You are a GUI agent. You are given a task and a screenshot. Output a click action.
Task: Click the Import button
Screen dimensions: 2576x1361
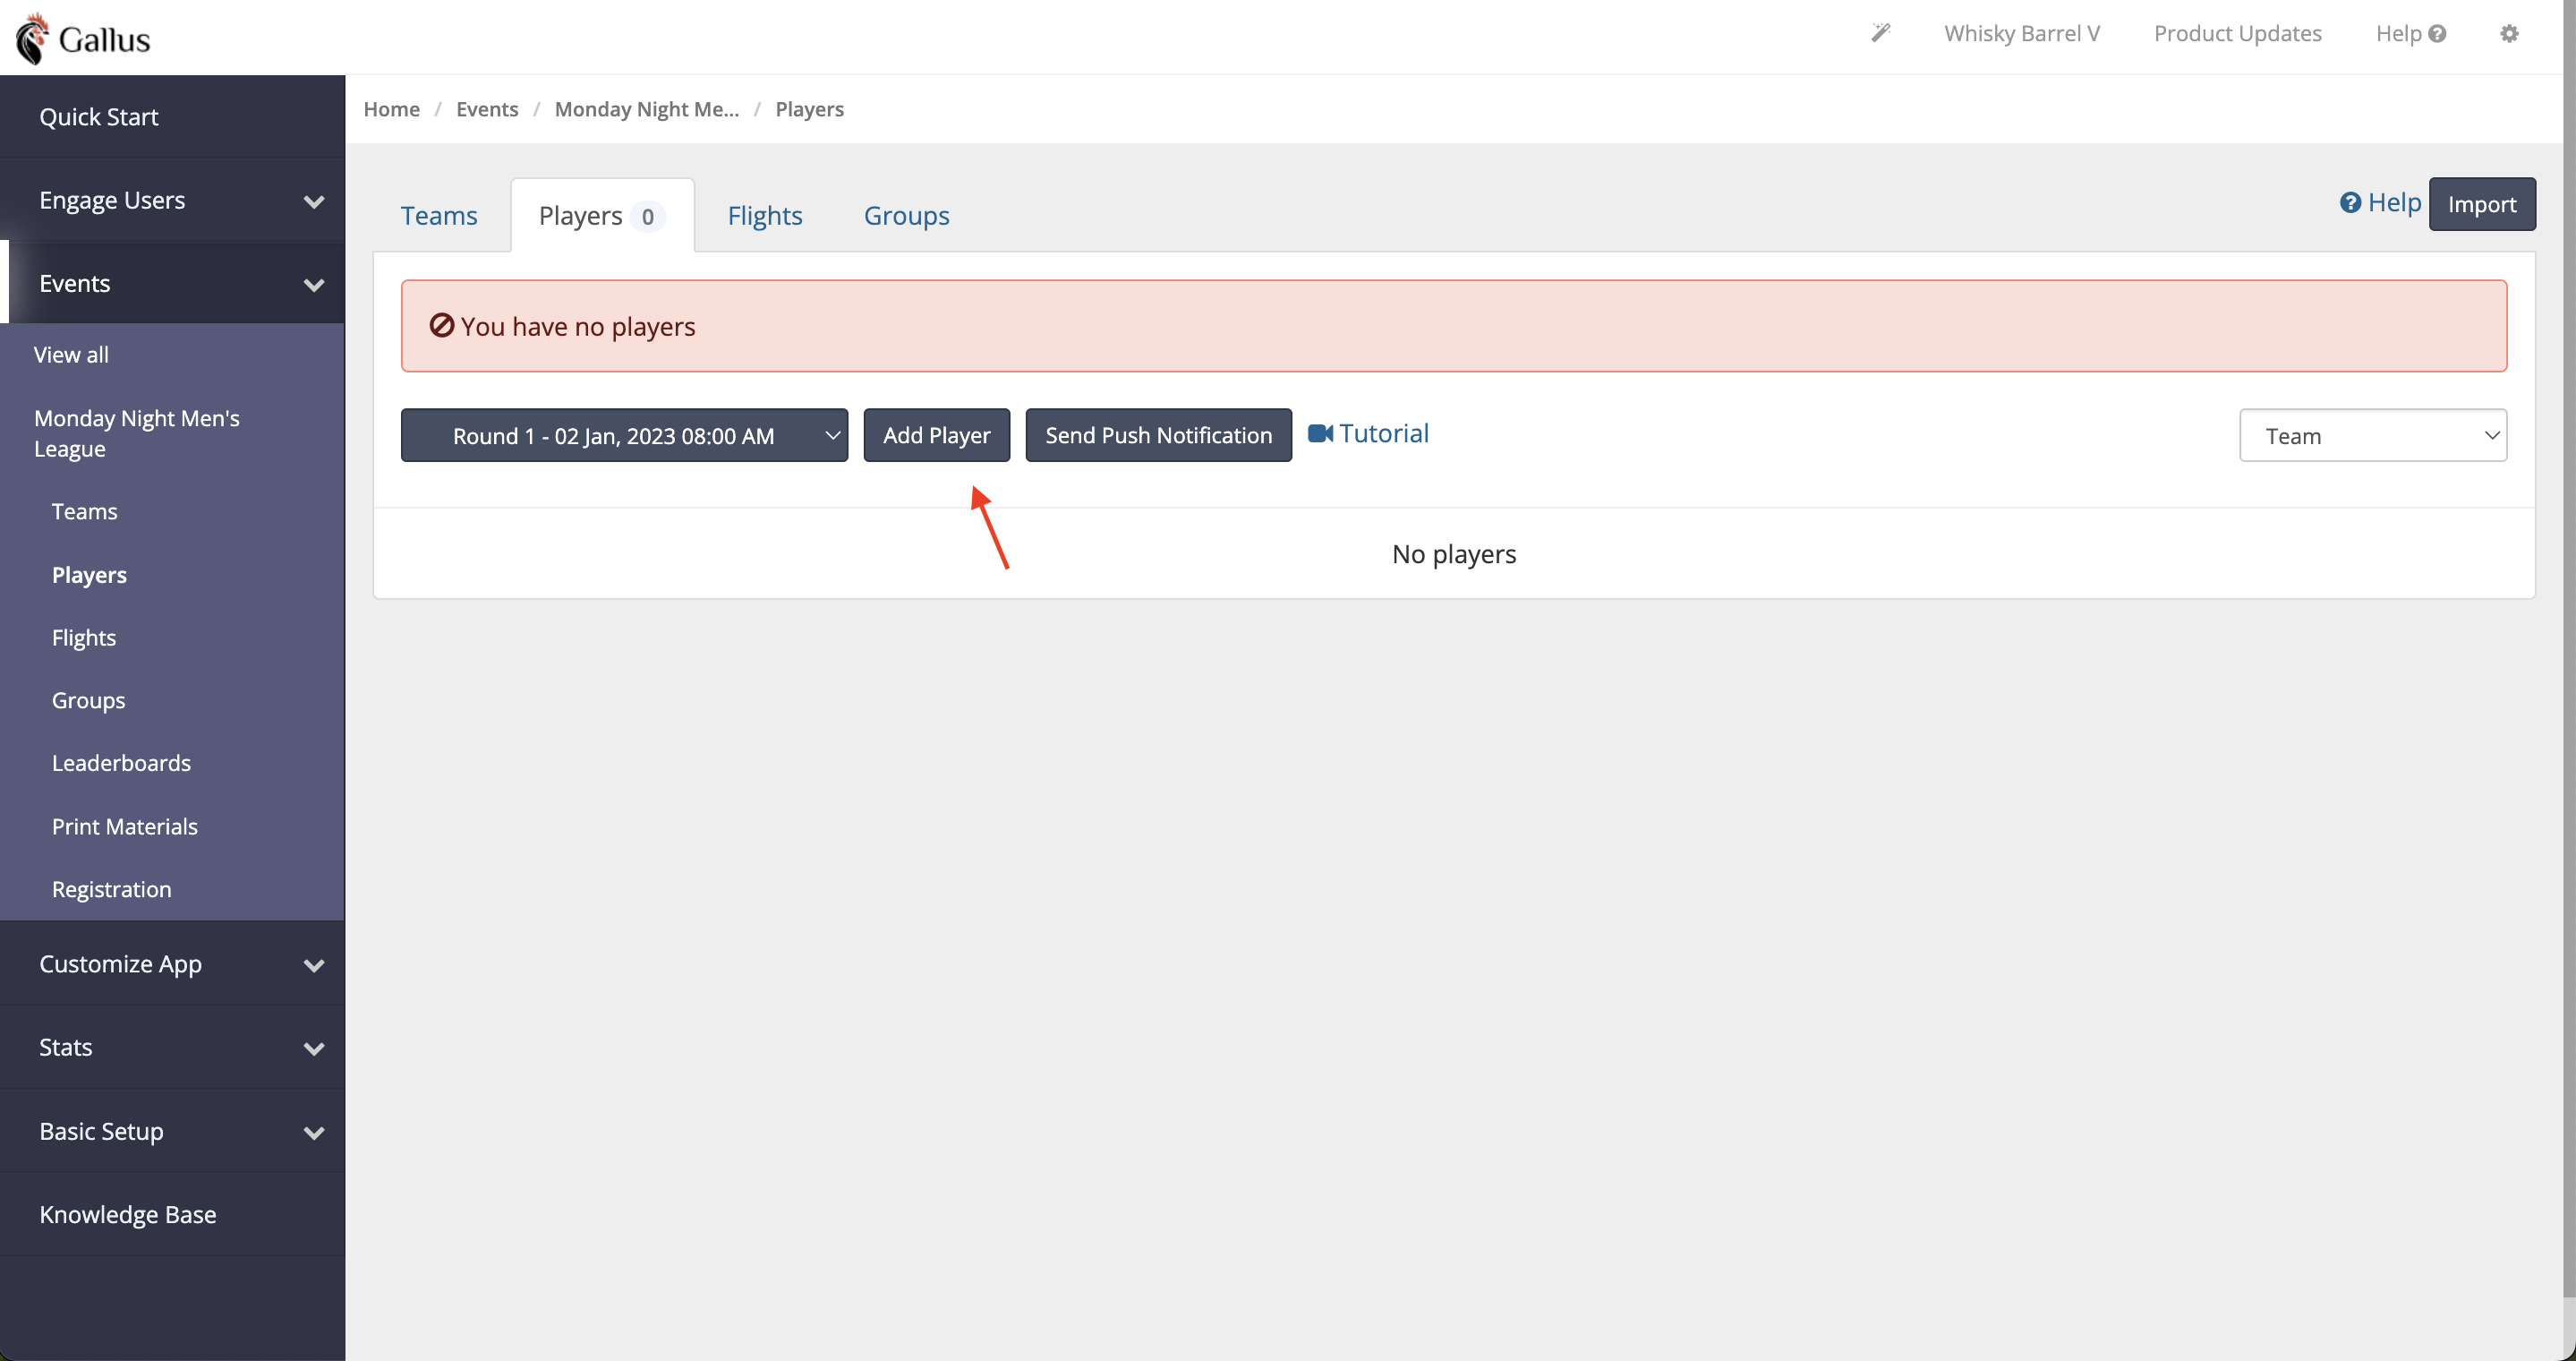[x=2481, y=204]
